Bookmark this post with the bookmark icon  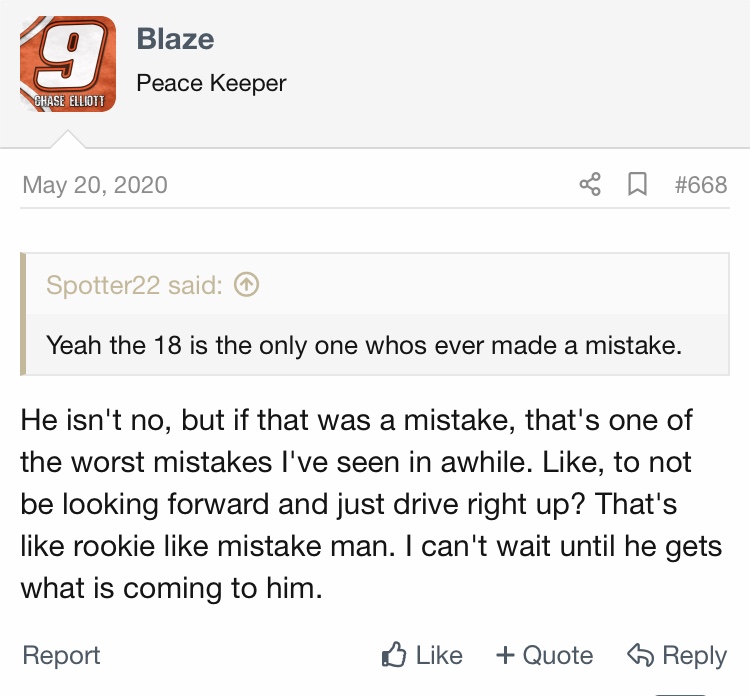point(636,185)
